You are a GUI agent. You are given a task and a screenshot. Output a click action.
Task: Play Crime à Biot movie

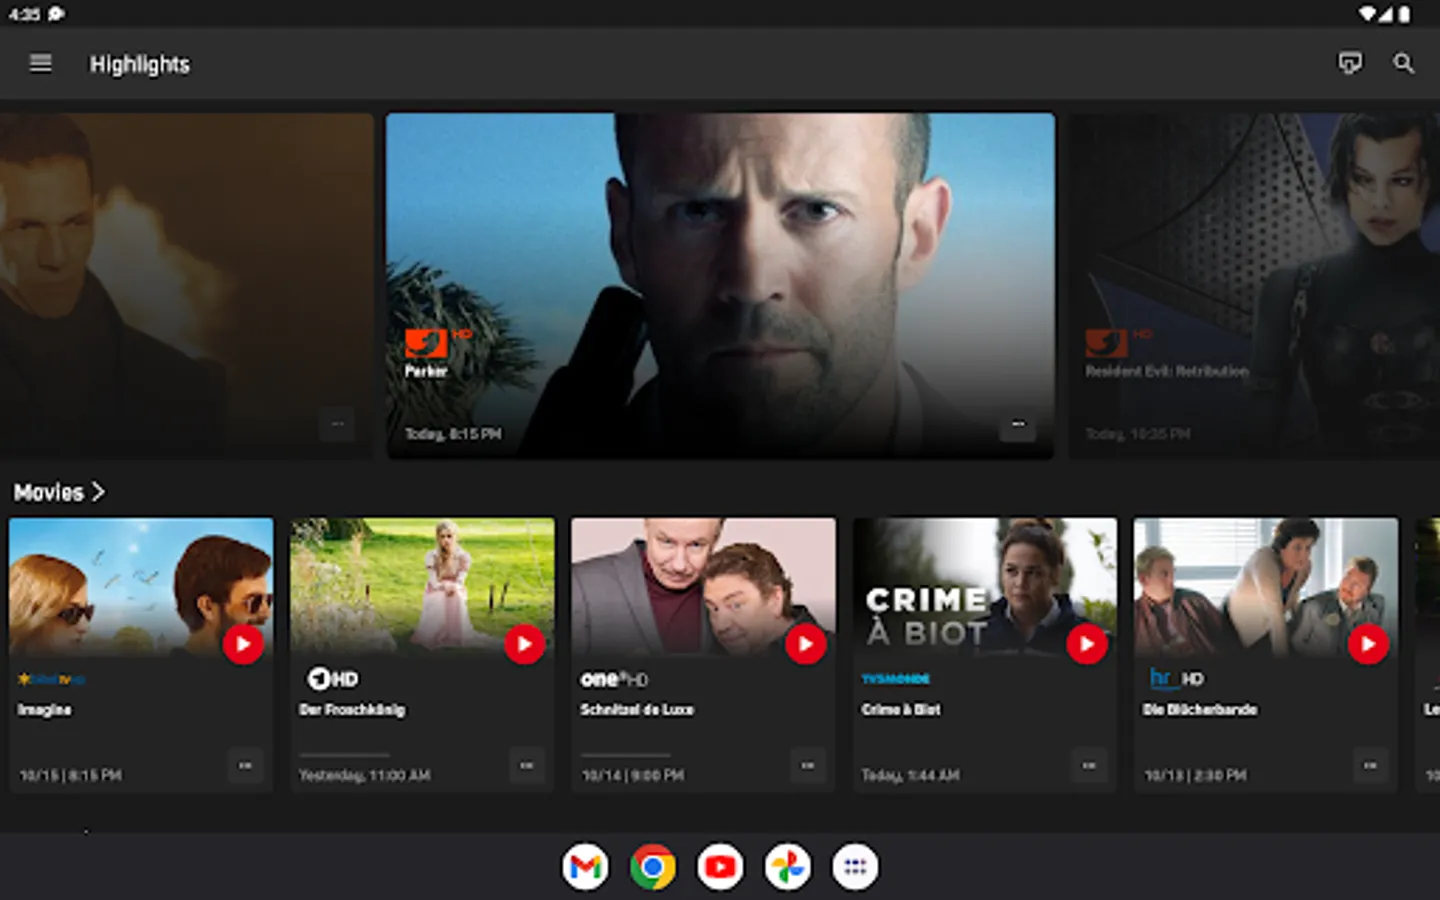tap(1087, 644)
